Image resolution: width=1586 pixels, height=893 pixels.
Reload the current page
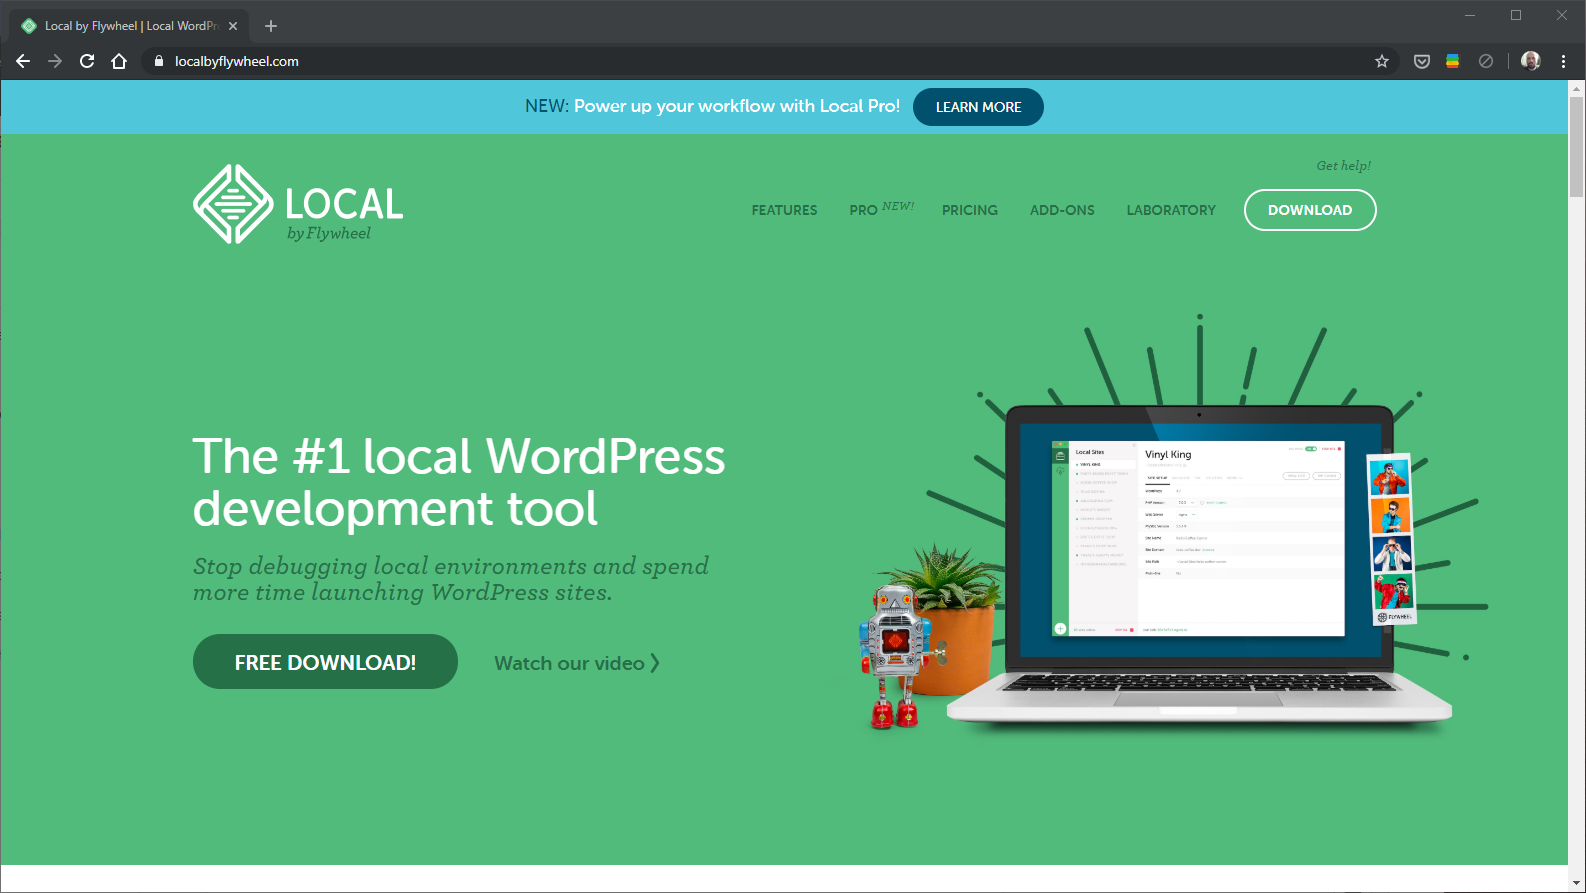tap(87, 61)
